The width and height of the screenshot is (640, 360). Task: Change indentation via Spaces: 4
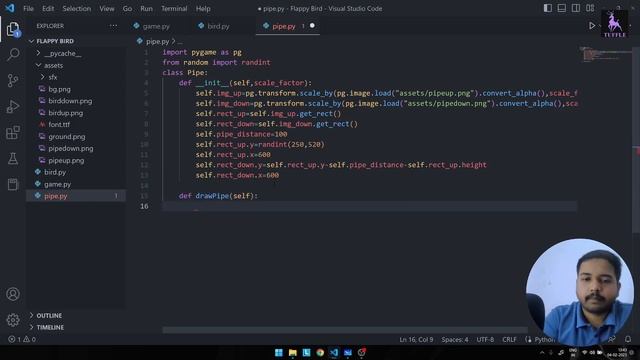tap(455, 339)
